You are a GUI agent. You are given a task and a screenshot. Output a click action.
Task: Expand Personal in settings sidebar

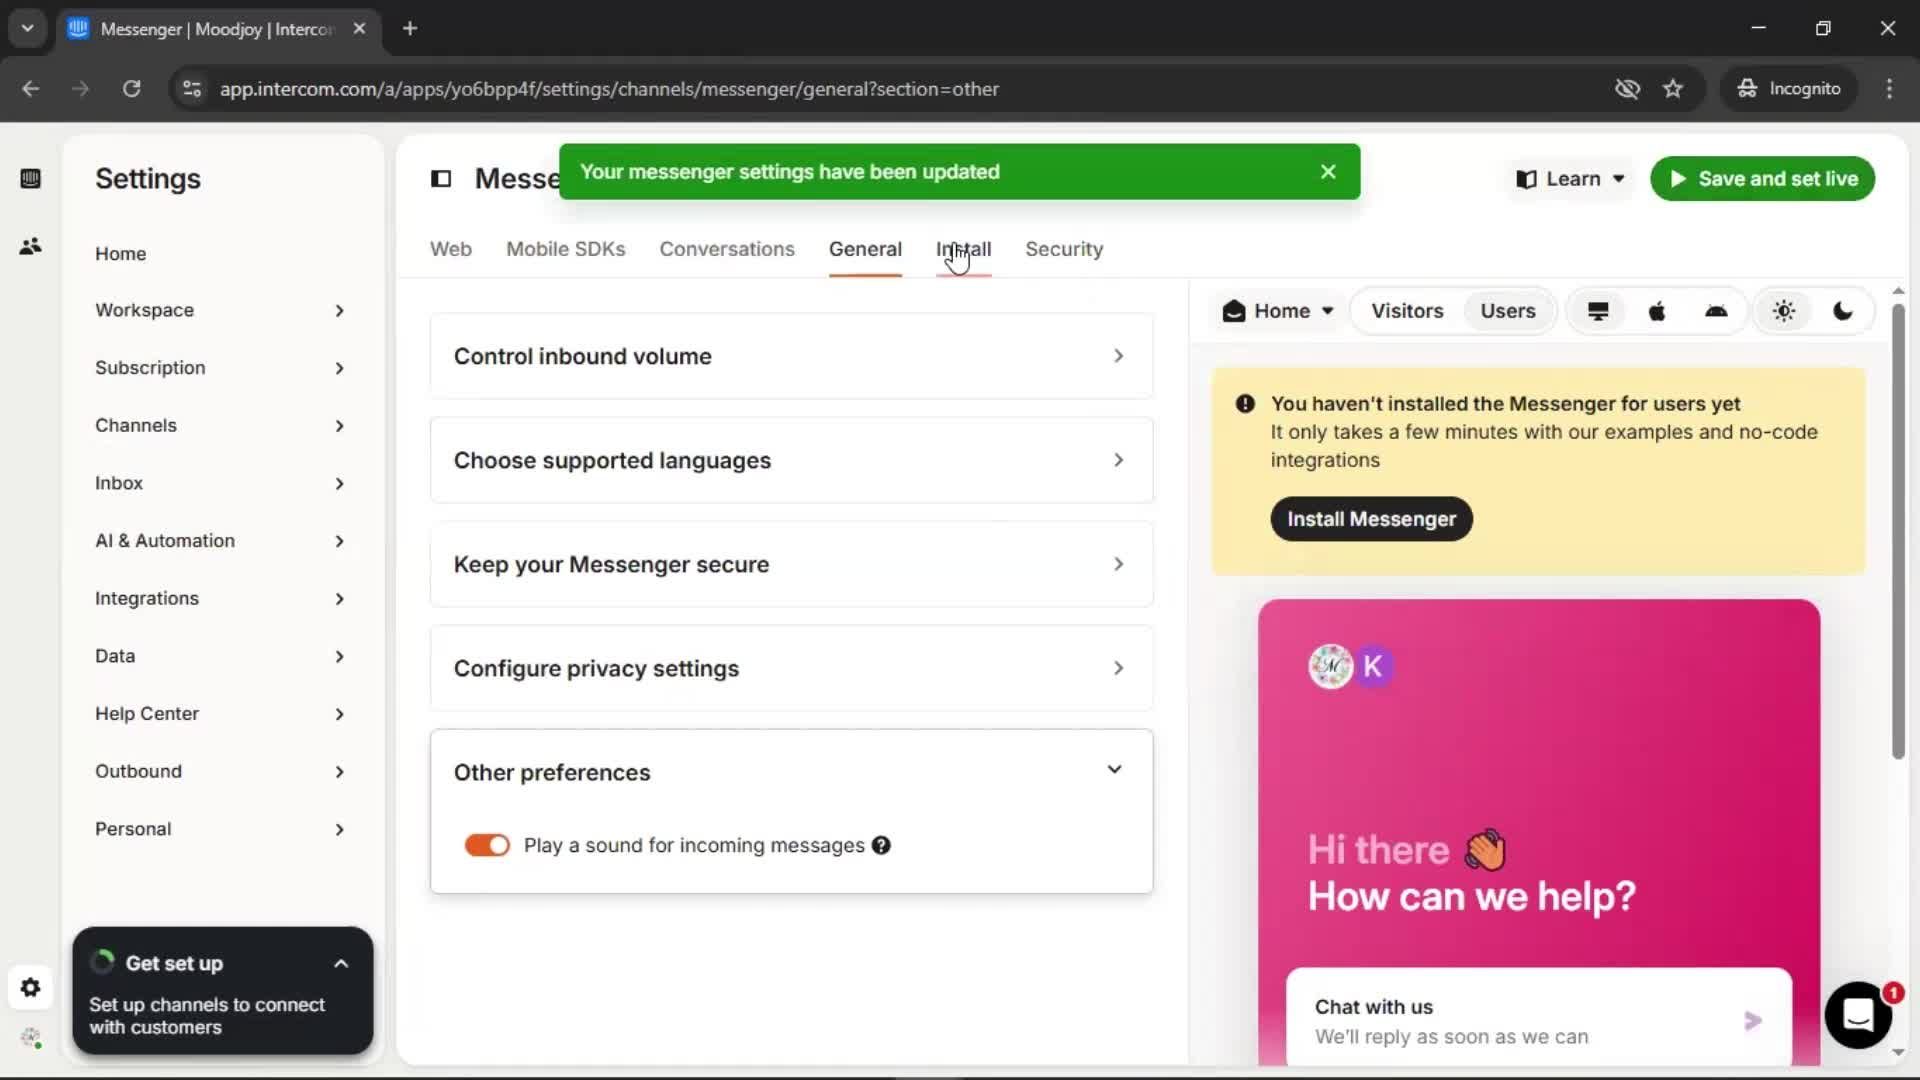click(x=220, y=829)
